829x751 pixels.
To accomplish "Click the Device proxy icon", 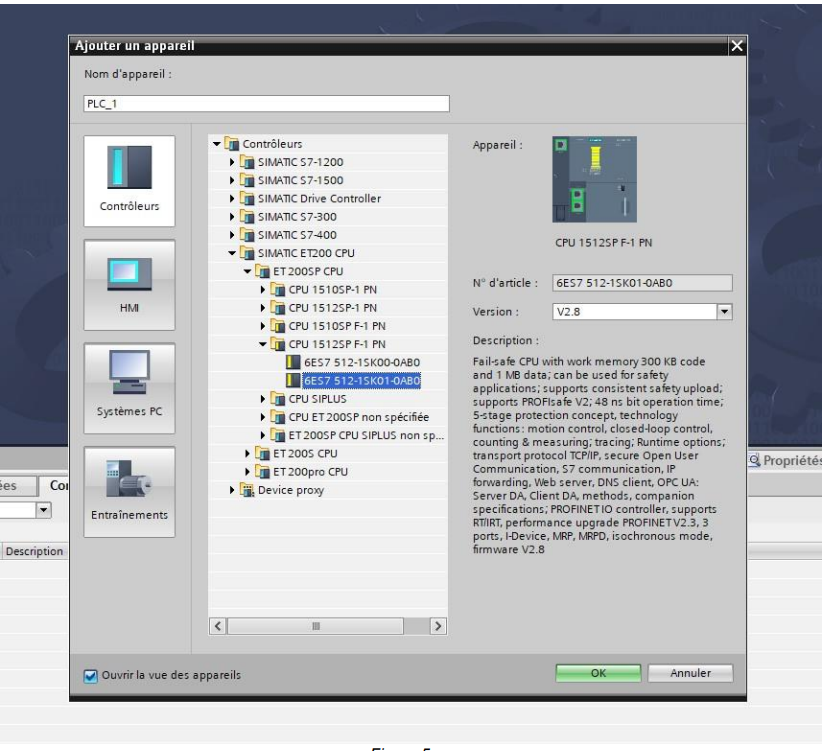I will click(247, 490).
